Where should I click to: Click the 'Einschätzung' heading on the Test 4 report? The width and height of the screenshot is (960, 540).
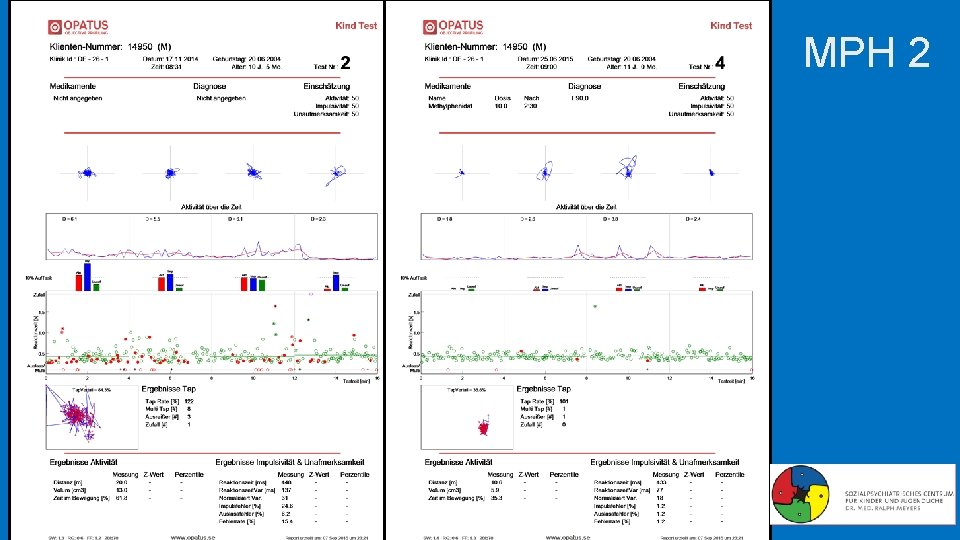click(x=702, y=86)
